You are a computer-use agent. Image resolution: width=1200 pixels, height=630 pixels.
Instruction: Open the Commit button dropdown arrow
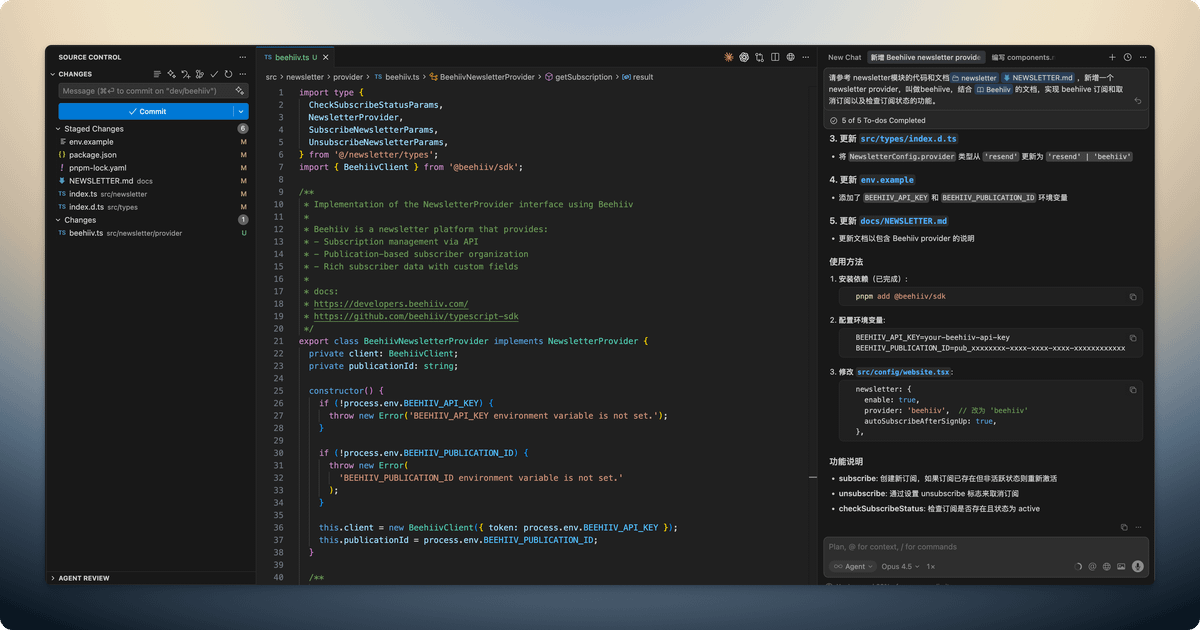point(241,111)
